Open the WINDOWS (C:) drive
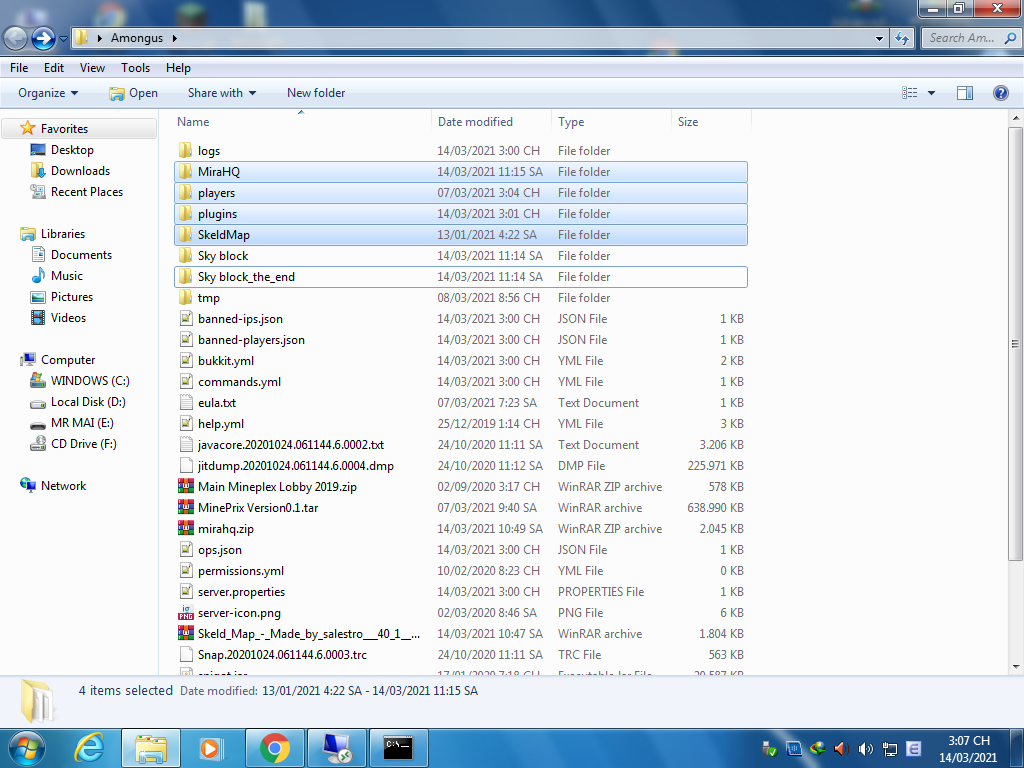The width and height of the screenshot is (1024, 768). 90,381
